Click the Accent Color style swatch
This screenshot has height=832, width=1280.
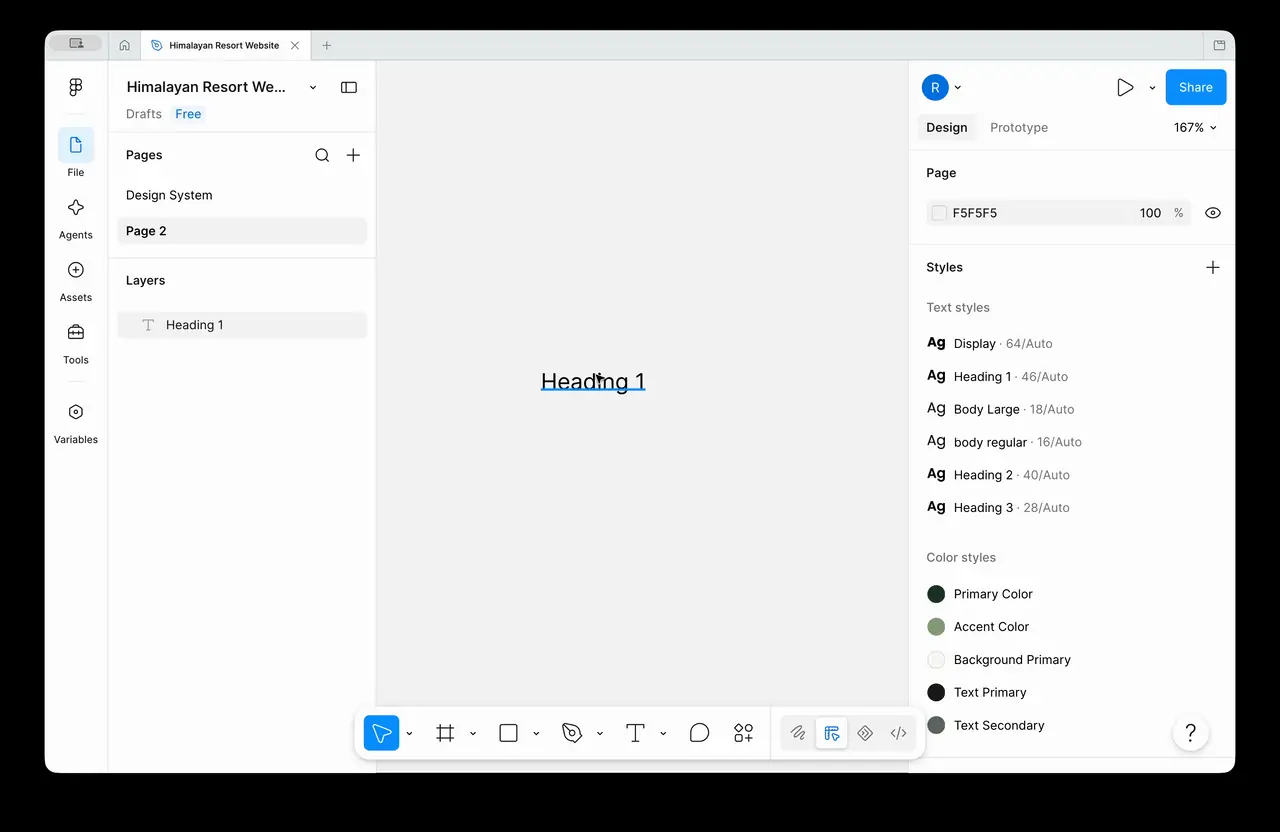click(936, 627)
